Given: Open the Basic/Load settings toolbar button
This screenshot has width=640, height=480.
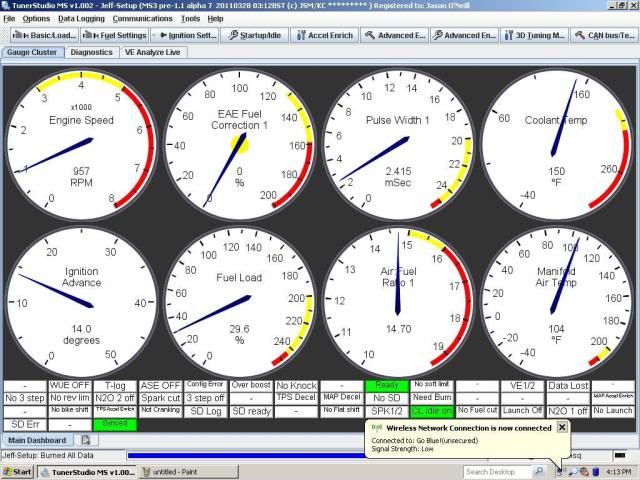Looking at the screenshot, I should click(44, 36).
